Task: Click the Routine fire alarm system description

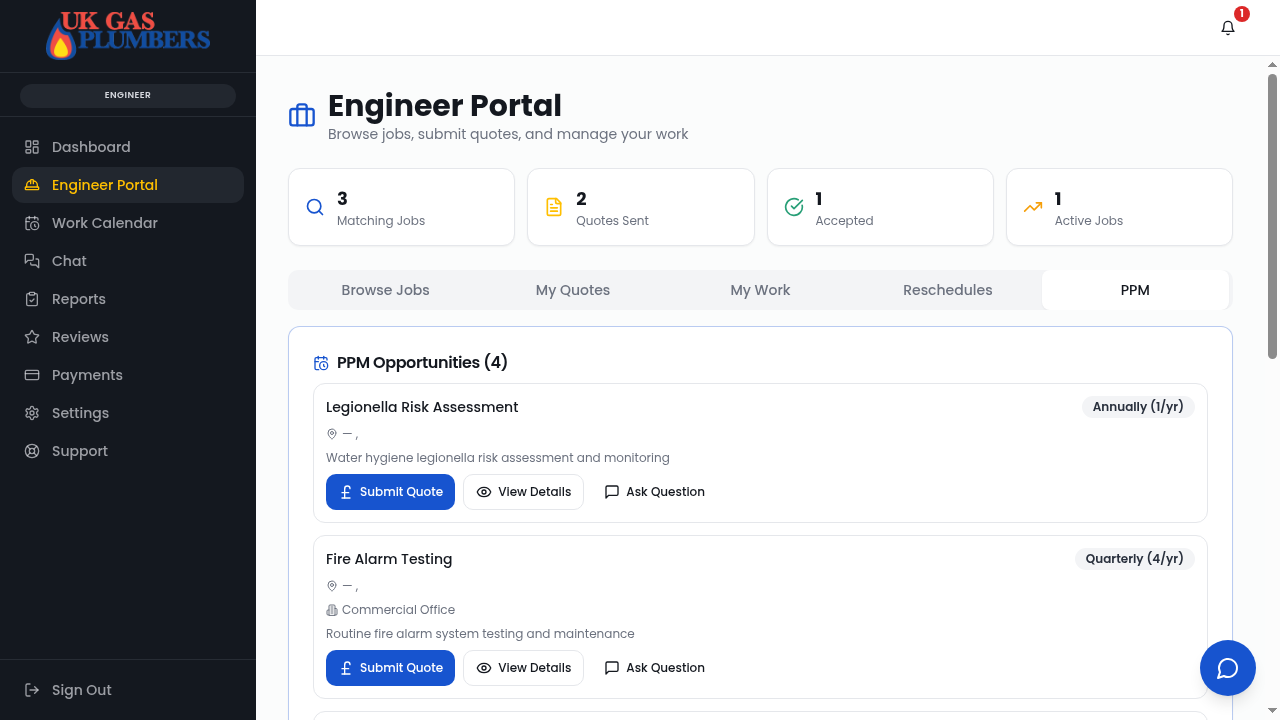Action: [x=480, y=634]
